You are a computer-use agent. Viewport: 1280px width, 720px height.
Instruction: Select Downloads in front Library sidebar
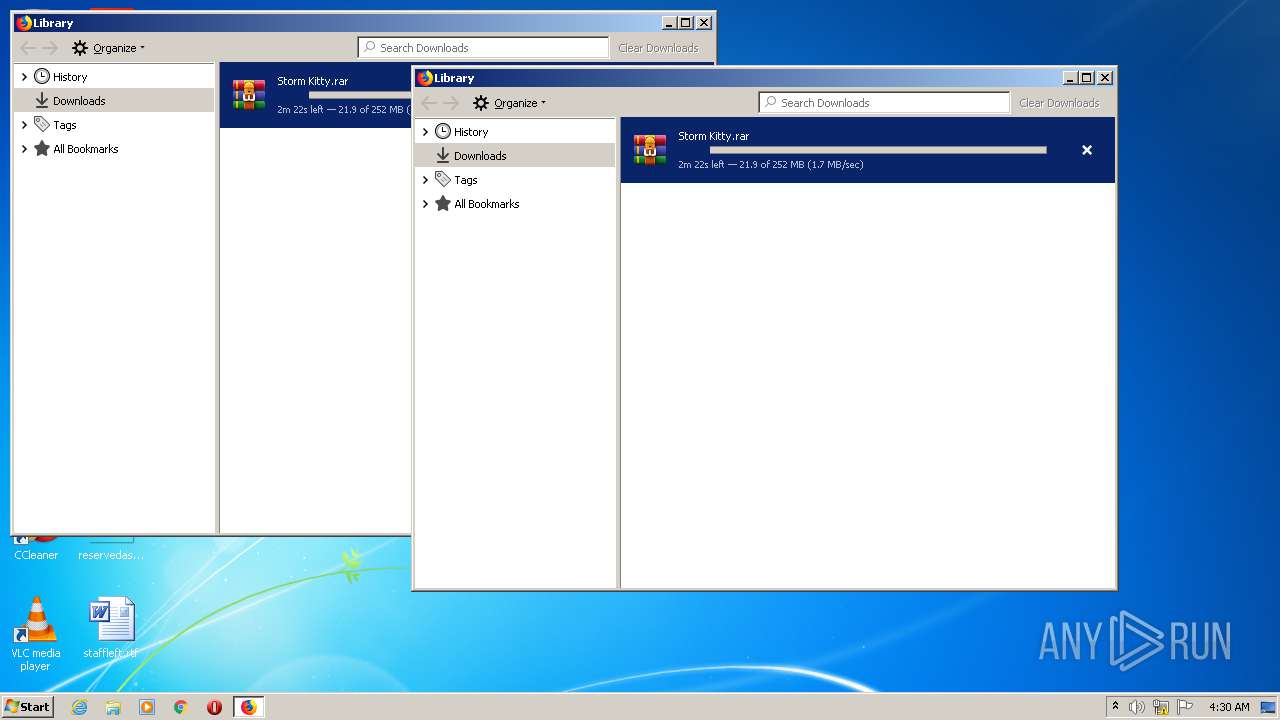tap(515, 156)
